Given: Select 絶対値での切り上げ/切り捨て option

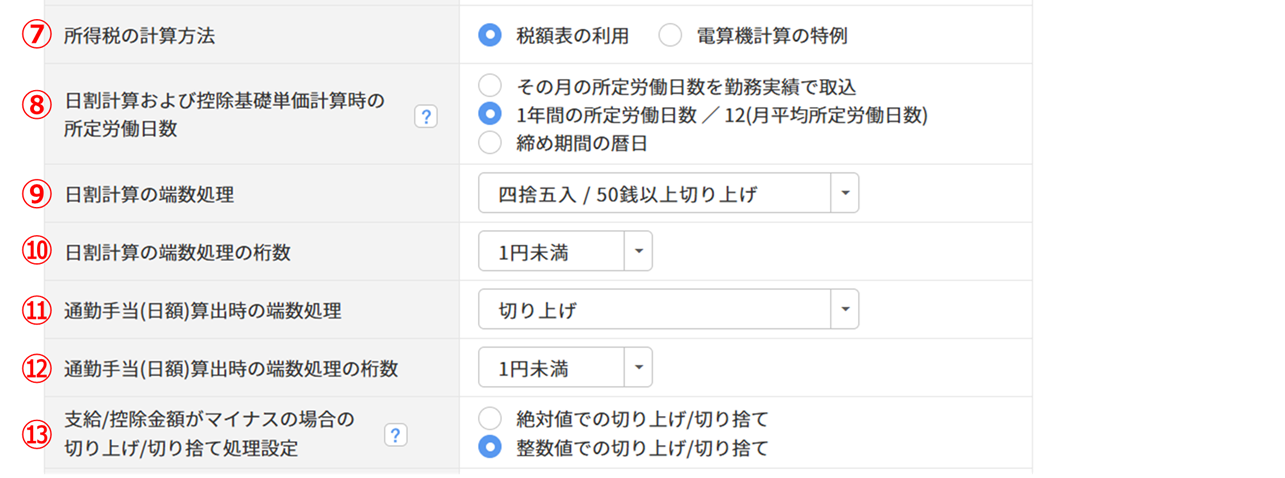Looking at the screenshot, I should click(x=490, y=418).
